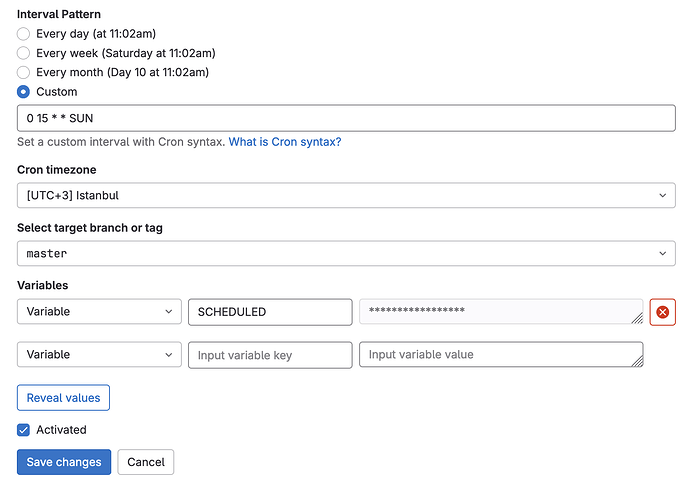Click the SCHEDULED variable key field

(x=270, y=312)
